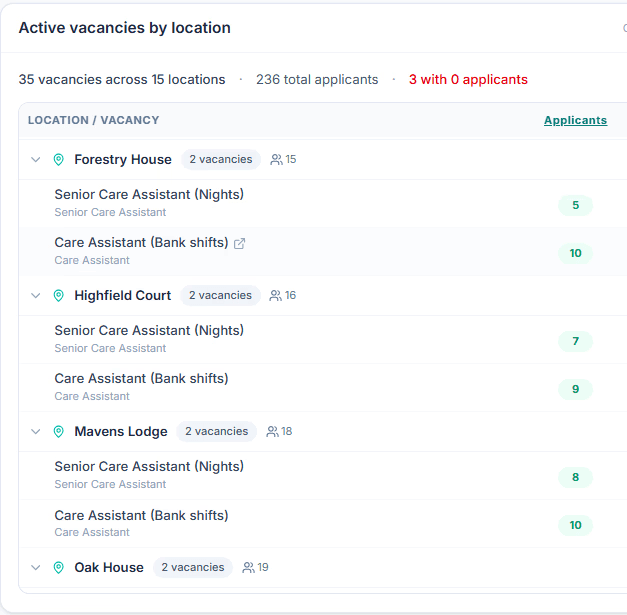Open external link for Forestry House Care Assistant

(x=239, y=244)
